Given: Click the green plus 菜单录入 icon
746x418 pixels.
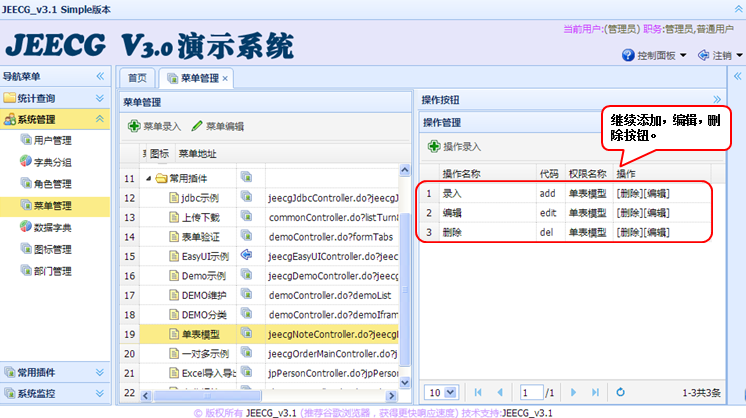Looking at the screenshot, I should pos(134,126).
